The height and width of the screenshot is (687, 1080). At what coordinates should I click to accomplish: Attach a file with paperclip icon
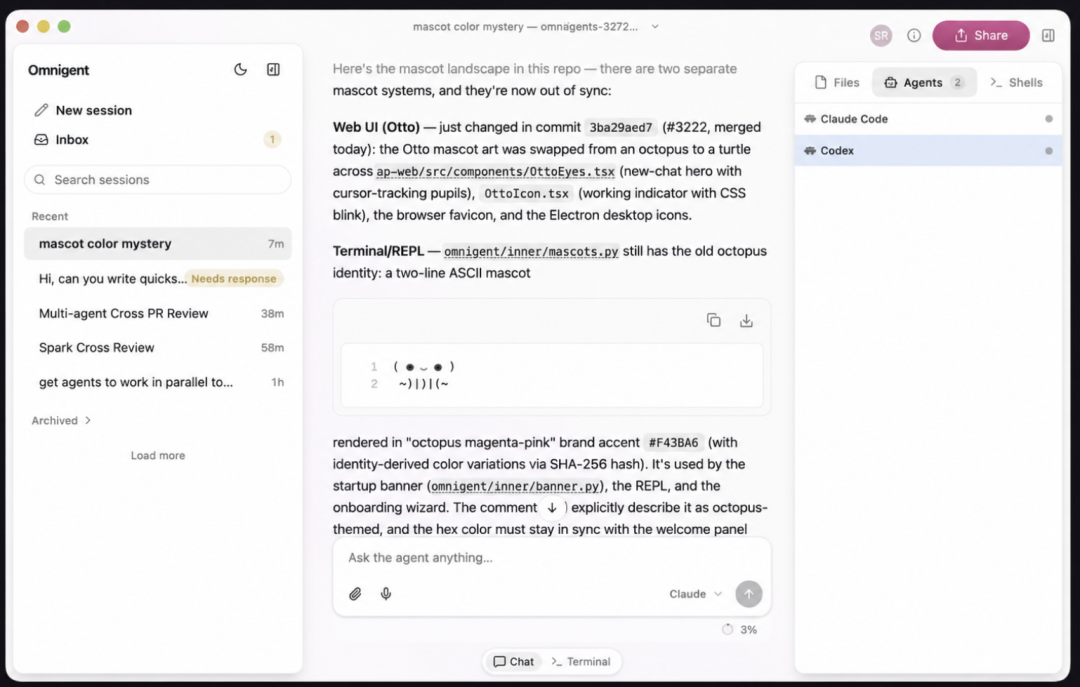click(x=355, y=594)
